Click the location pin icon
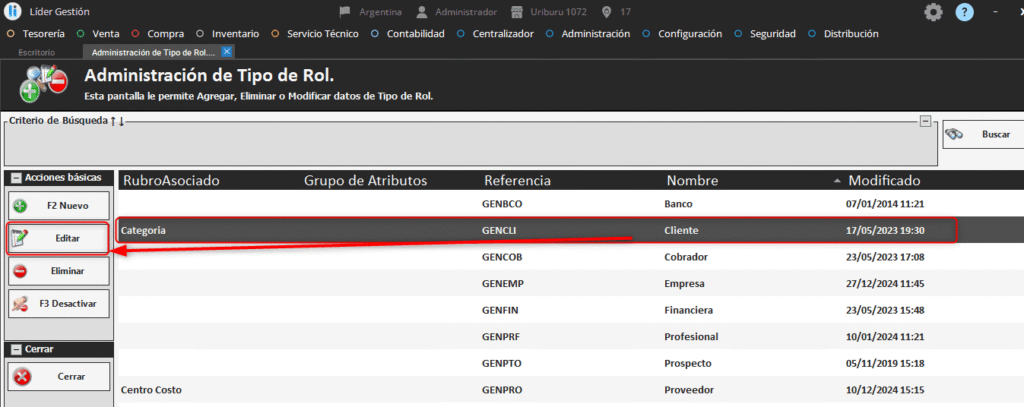 click(607, 12)
